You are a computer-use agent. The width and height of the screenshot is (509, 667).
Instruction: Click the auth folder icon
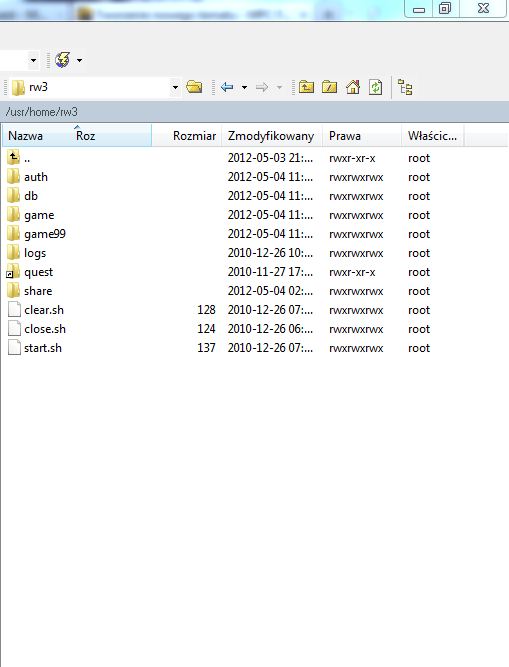(14, 177)
